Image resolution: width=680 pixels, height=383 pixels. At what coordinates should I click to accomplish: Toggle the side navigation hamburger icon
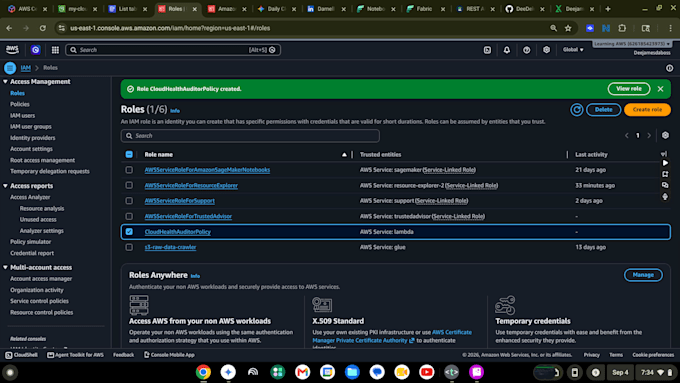[10, 68]
